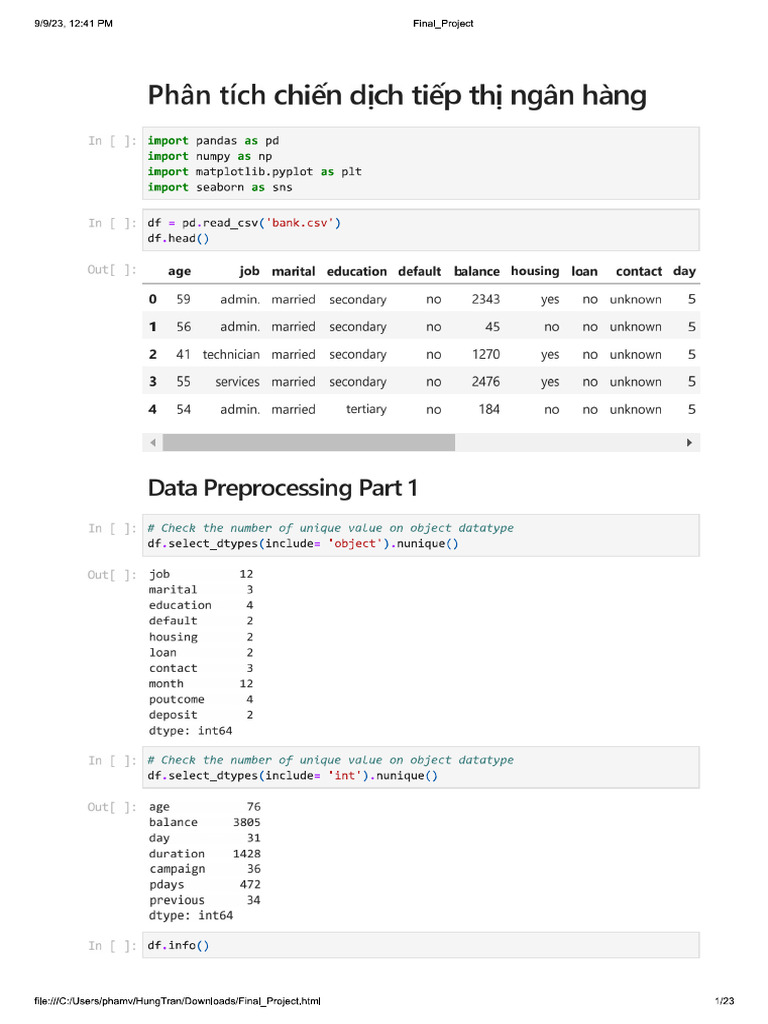Click the 'technician' job cell in row 2
This screenshot has height=1024, width=768.
(231, 354)
